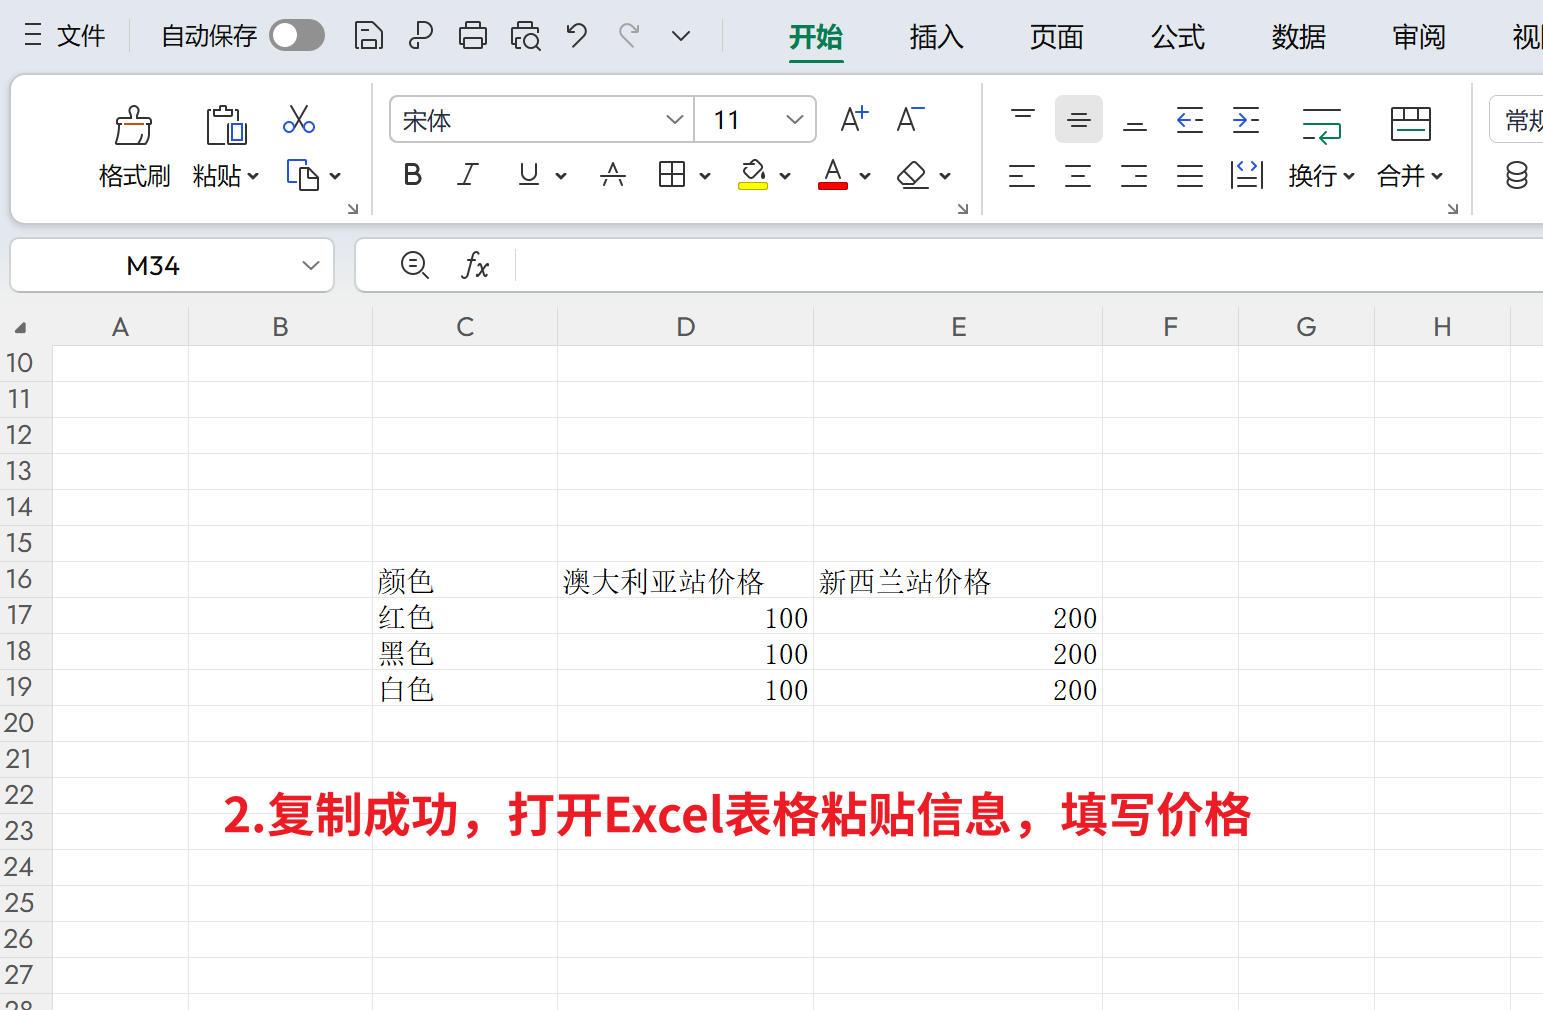Select the Format Painter tool

coord(134,146)
